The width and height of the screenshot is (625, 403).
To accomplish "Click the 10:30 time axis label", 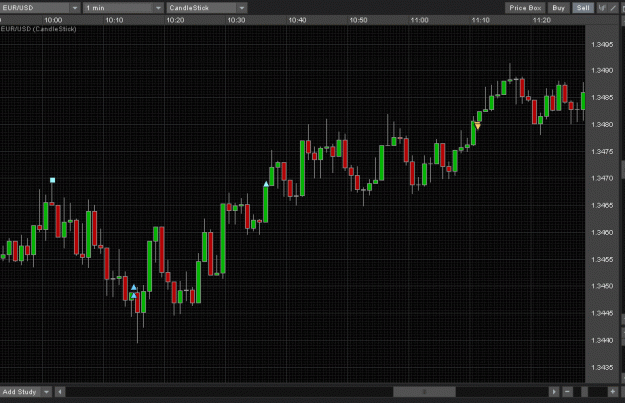I will point(236,20).
